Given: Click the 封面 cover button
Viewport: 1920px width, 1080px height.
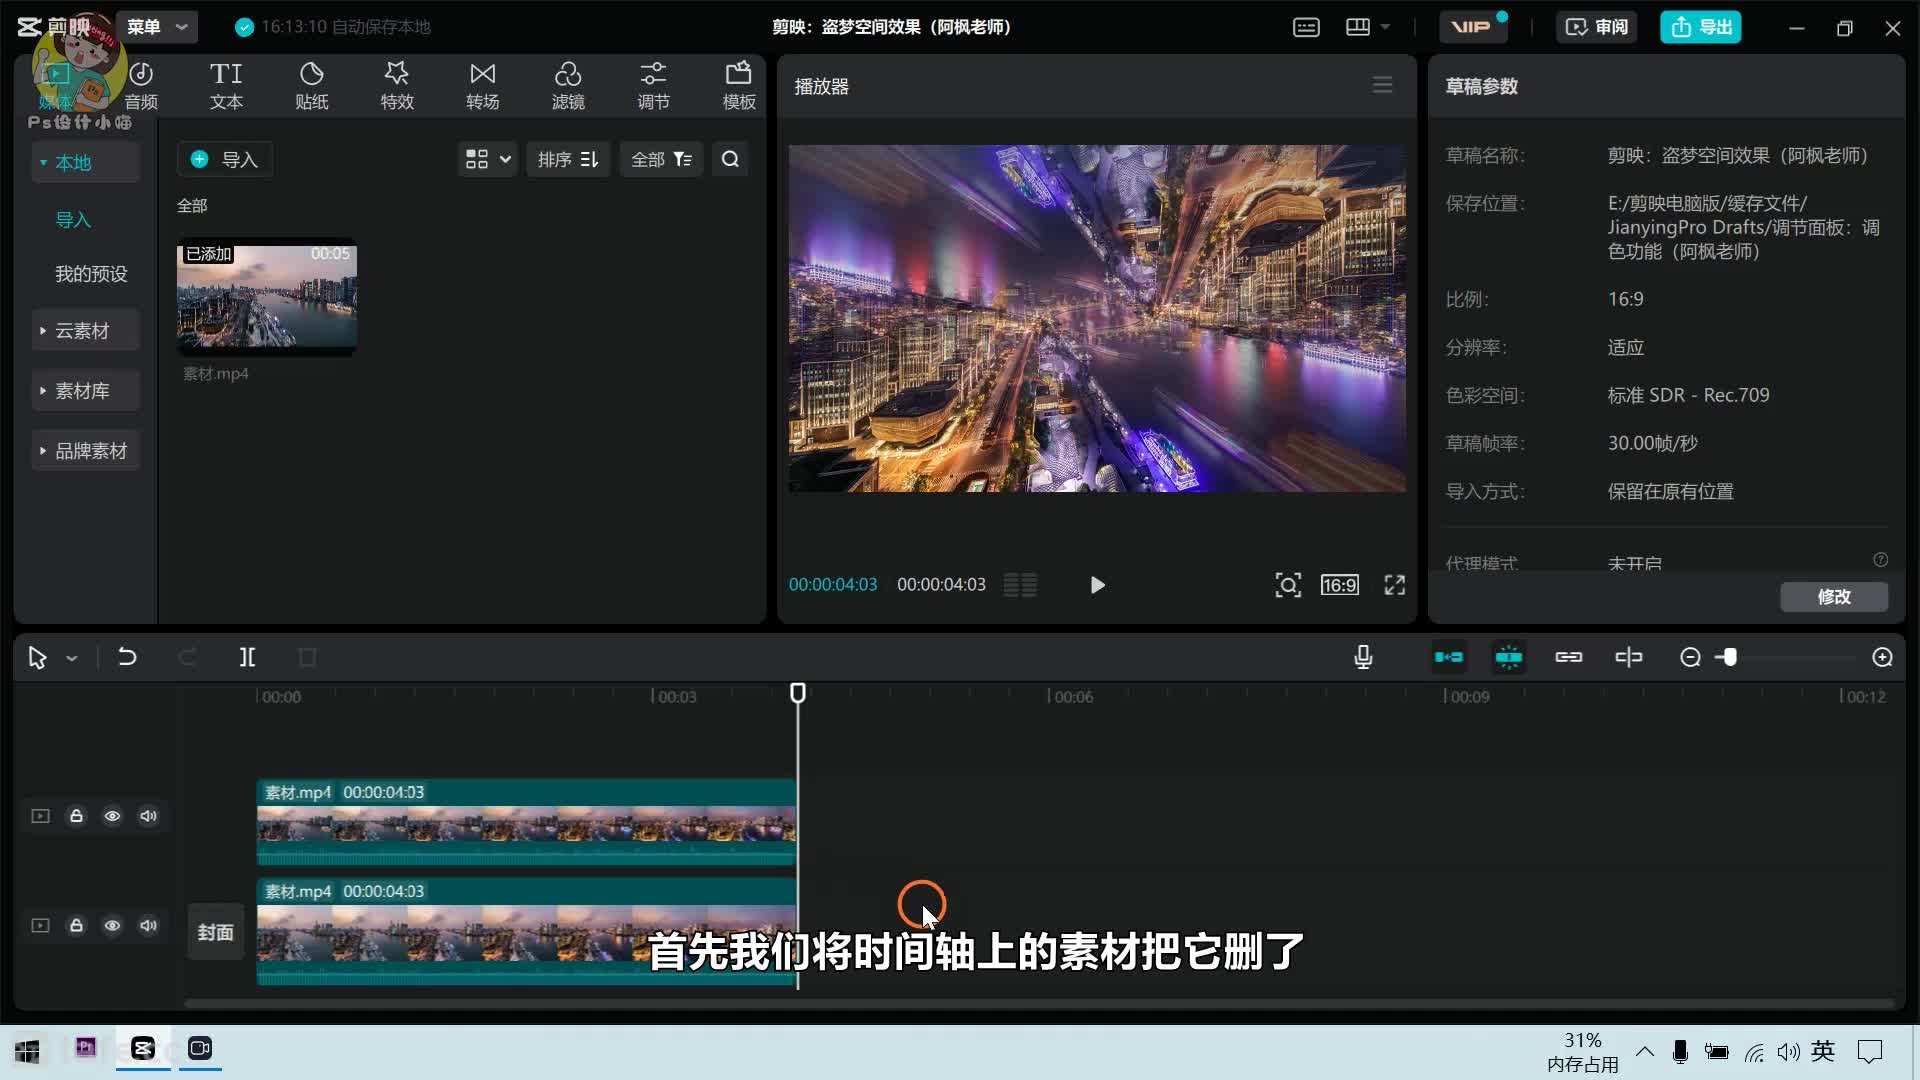Looking at the screenshot, I should click(x=215, y=932).
